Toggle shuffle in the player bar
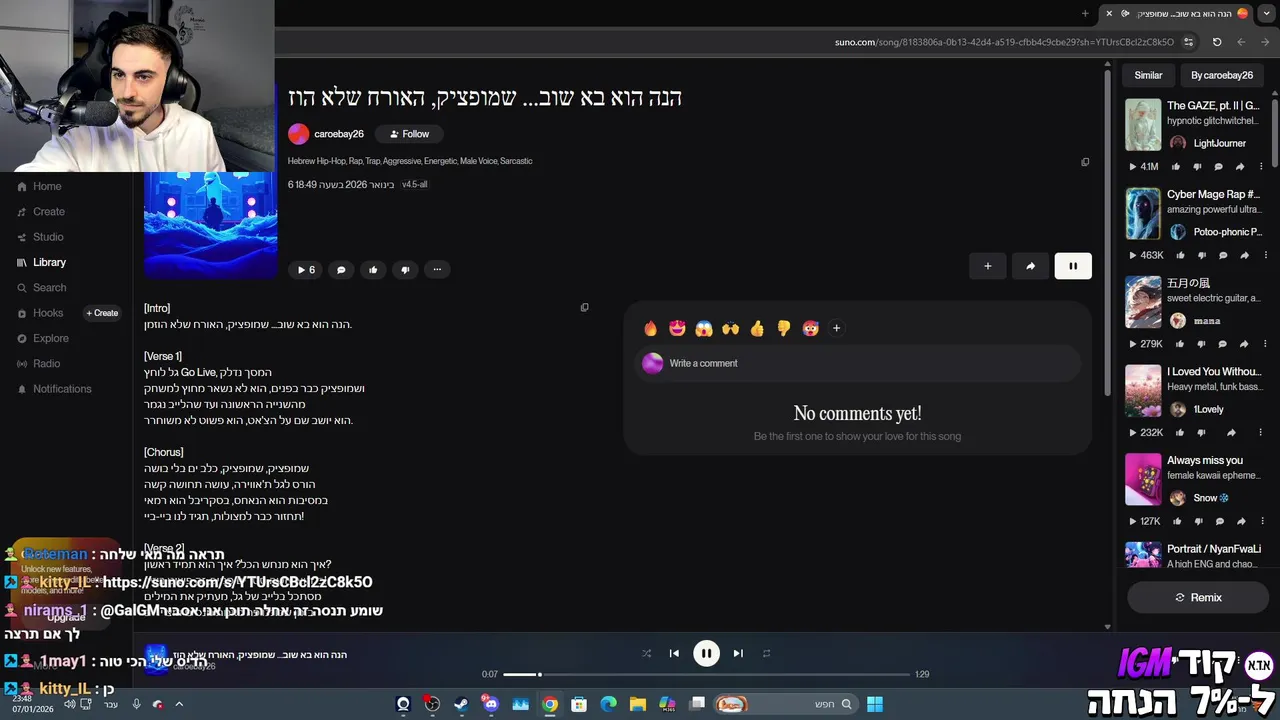The image size is (1280, 720). point(646,654)
